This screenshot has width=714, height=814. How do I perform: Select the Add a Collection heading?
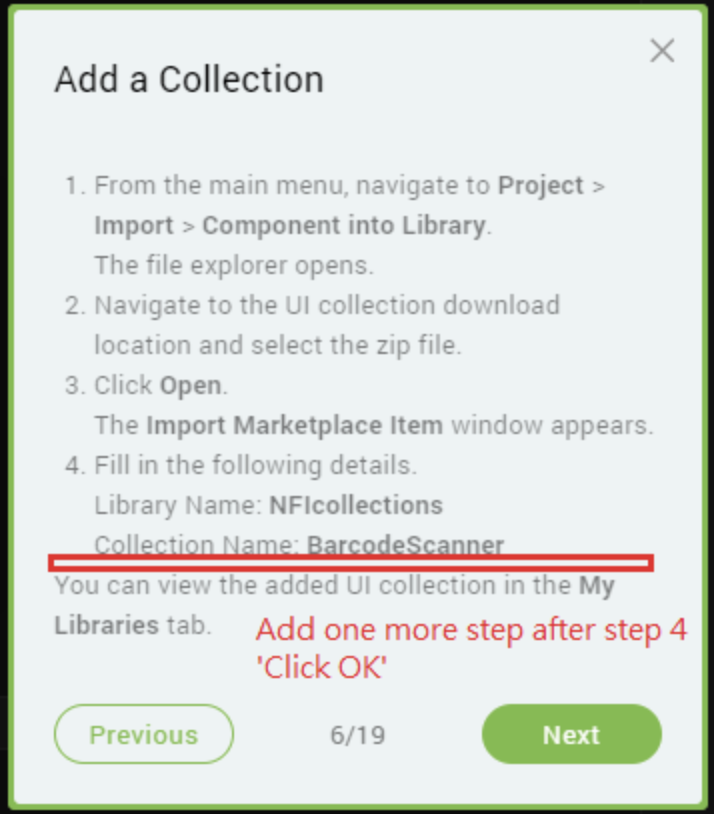coord(189,79)
